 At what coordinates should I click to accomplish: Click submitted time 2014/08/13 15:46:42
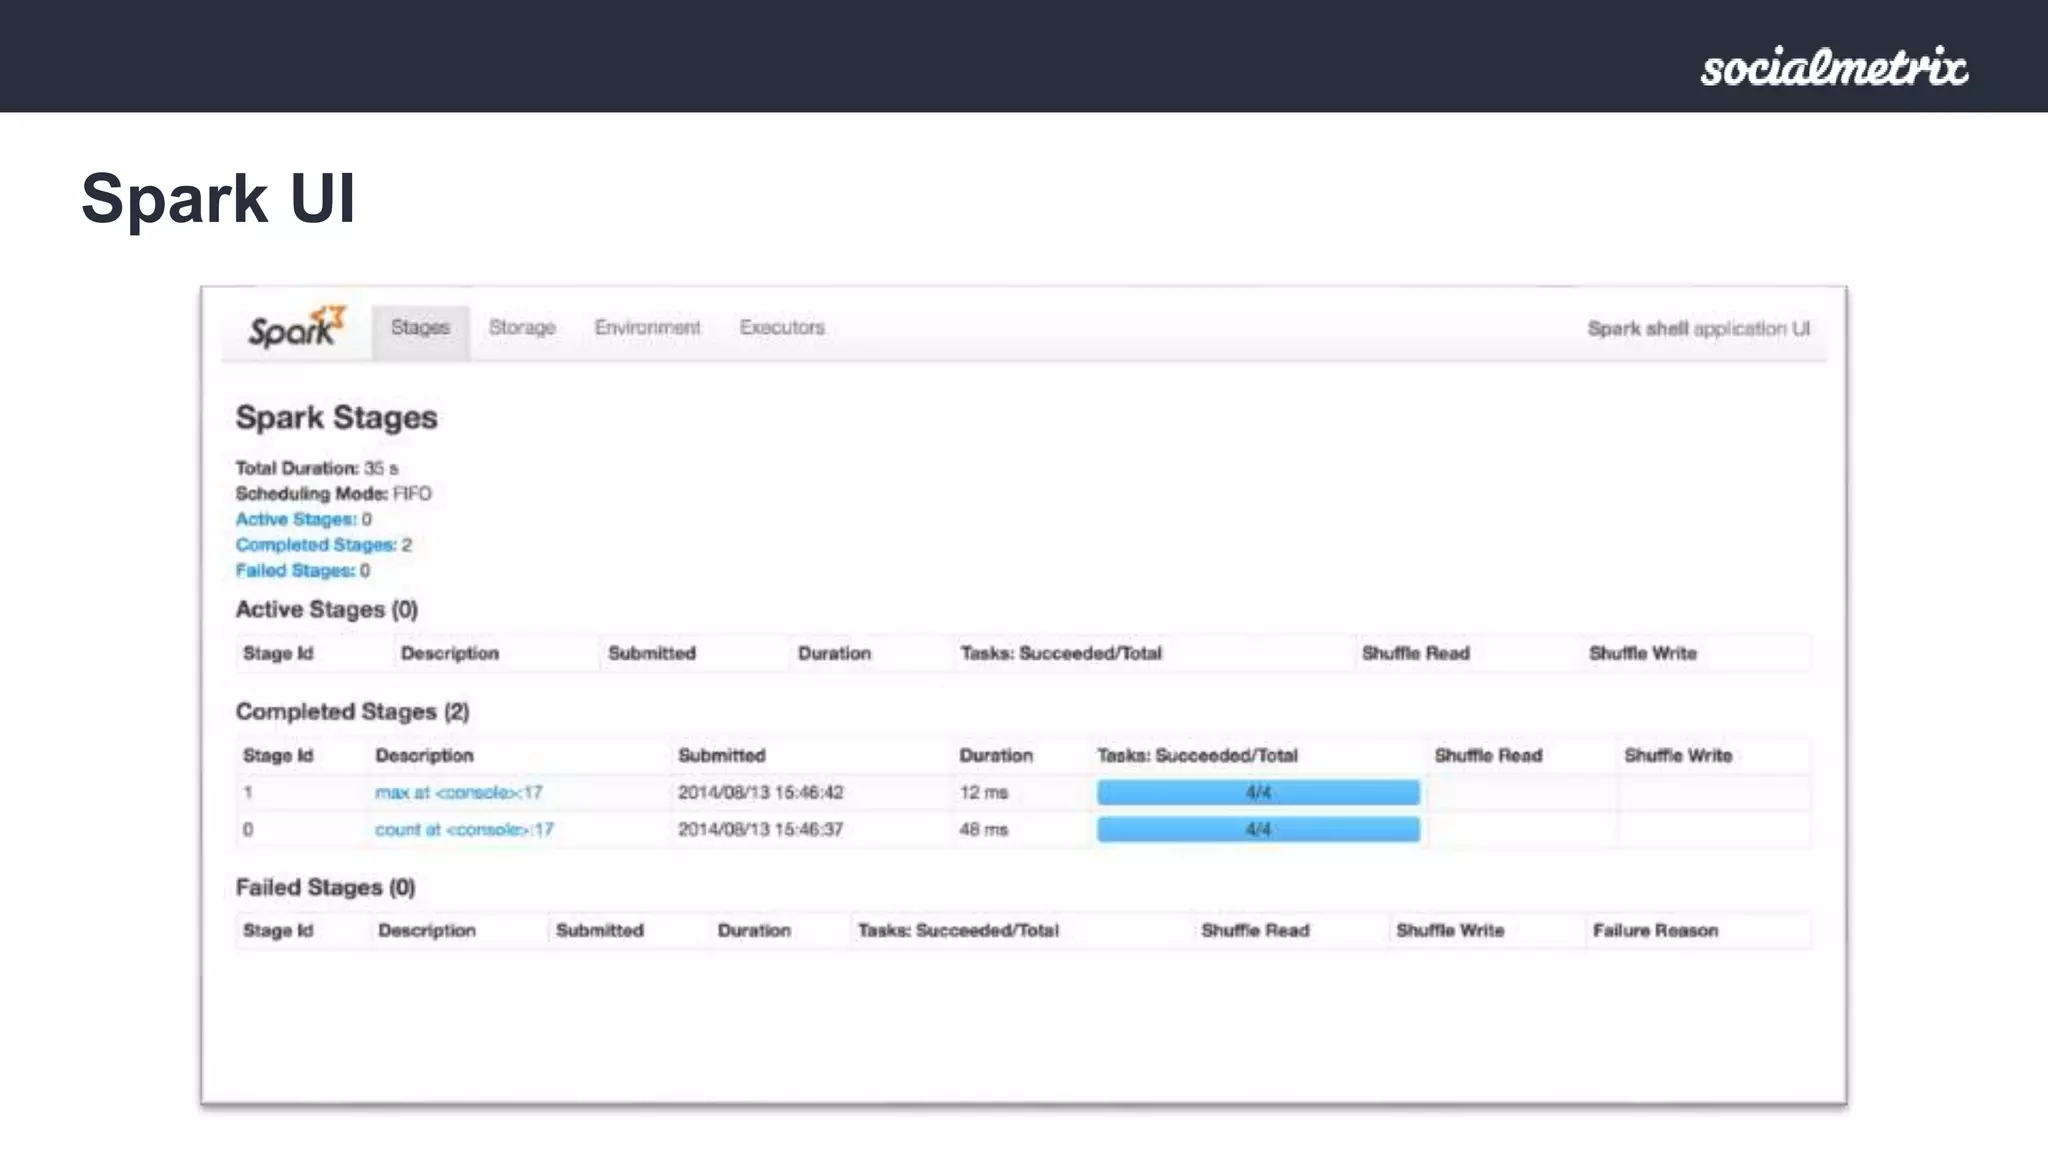click(x=760, y=793)
